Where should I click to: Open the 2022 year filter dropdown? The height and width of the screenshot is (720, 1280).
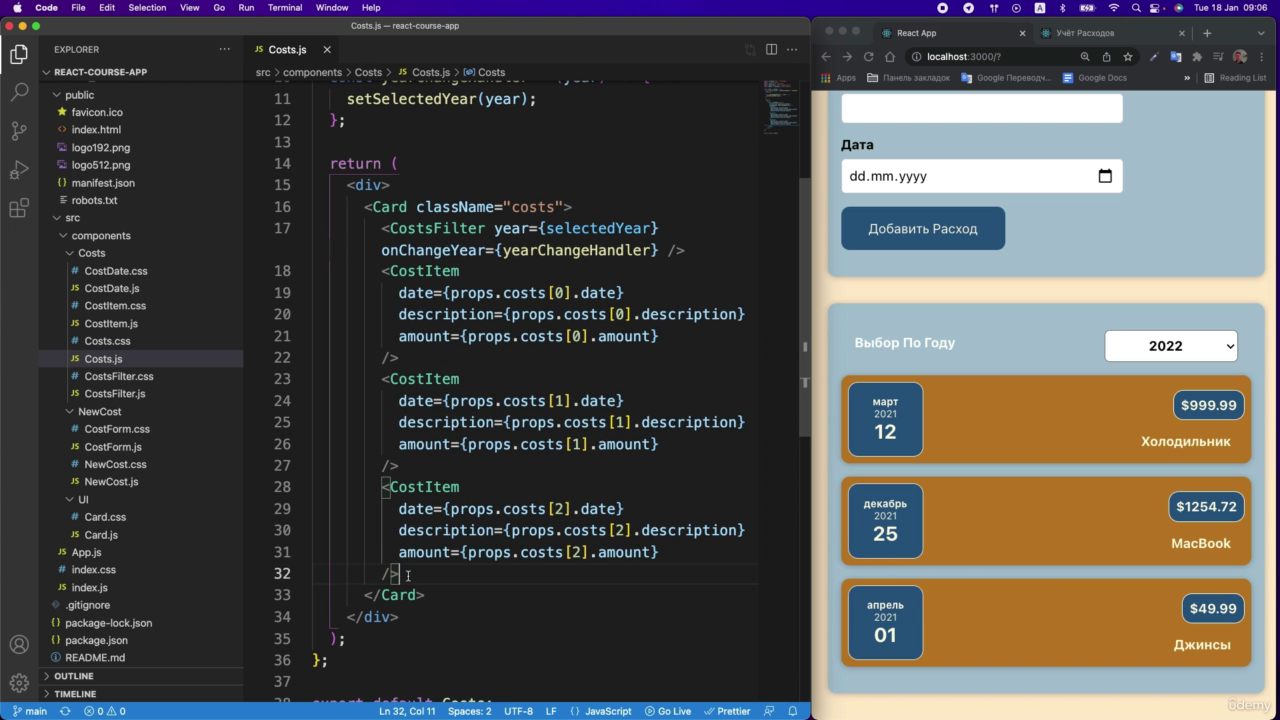pos(1171,346)
